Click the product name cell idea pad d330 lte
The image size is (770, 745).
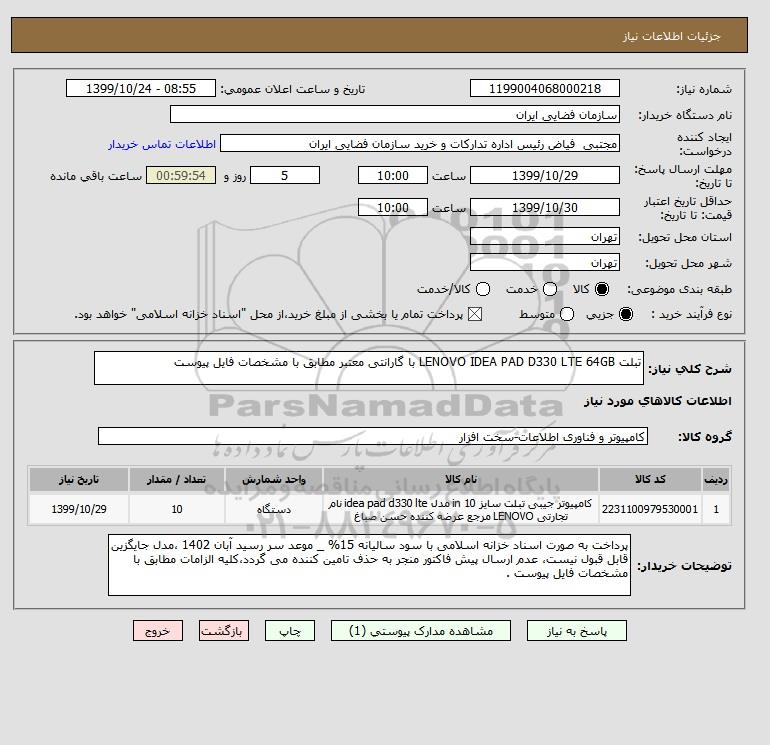pyautogui.click(x=461, y=509)
